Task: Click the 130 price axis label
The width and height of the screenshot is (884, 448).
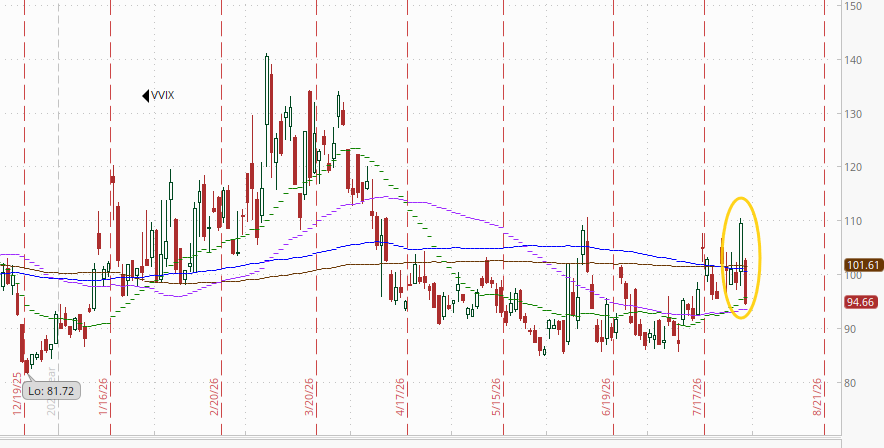Action: [x=852, y=114]
